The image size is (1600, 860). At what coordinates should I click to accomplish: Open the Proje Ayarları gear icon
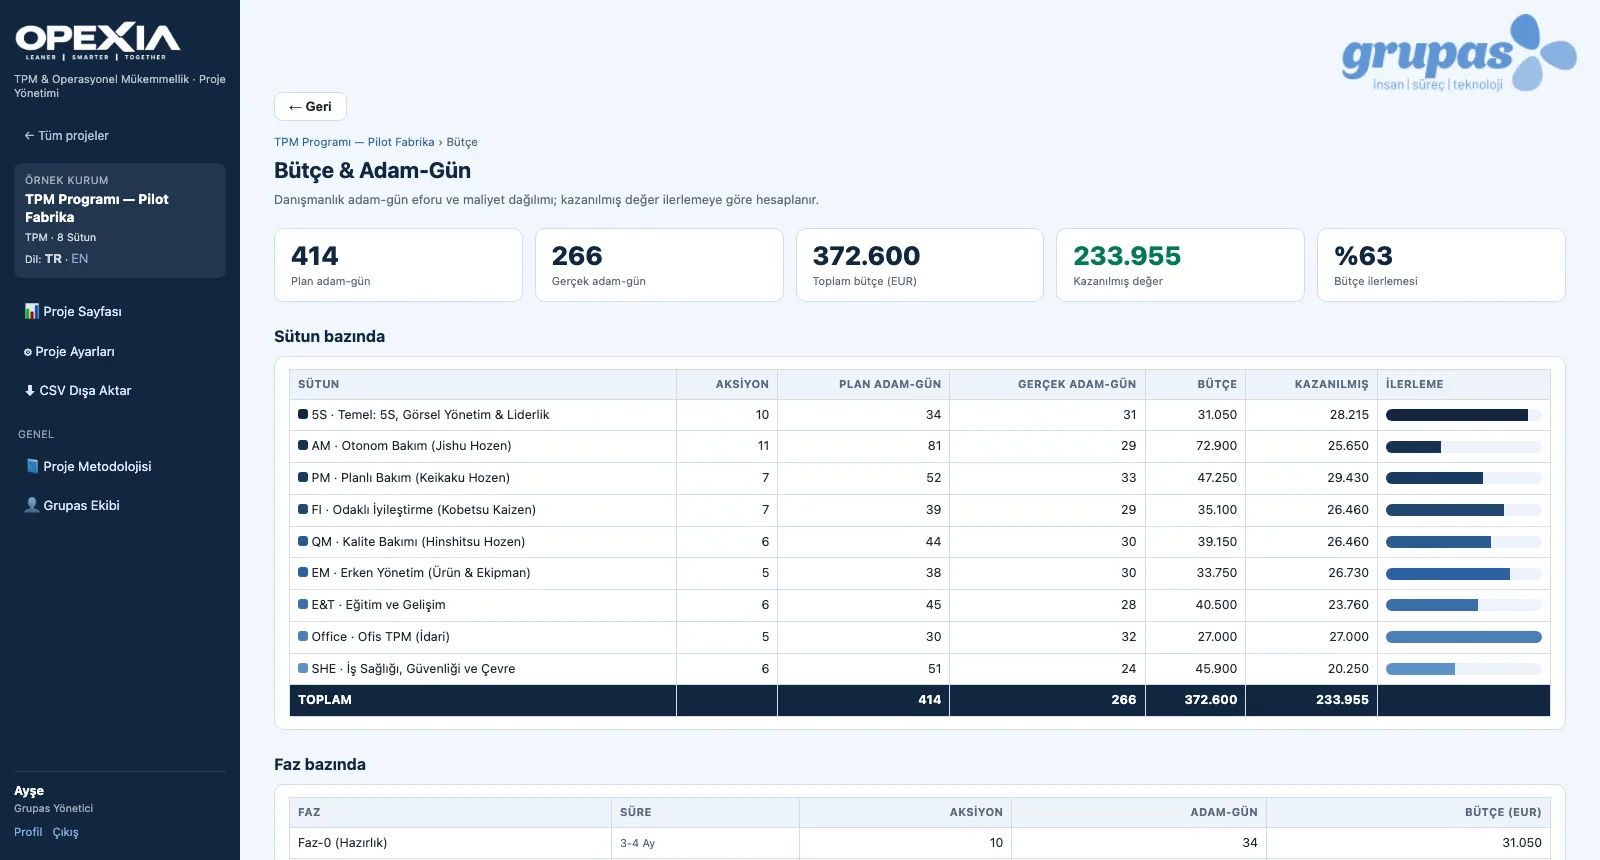tap(28, 352)
